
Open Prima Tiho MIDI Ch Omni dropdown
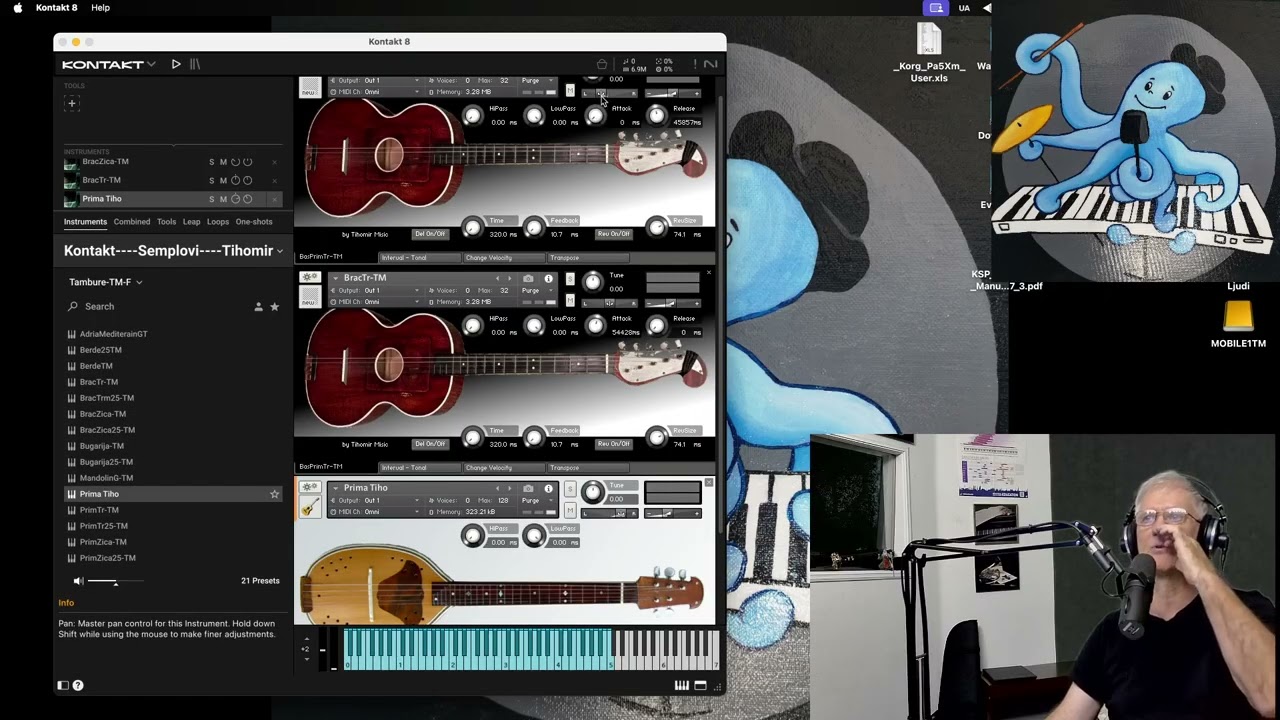[378, 512]
